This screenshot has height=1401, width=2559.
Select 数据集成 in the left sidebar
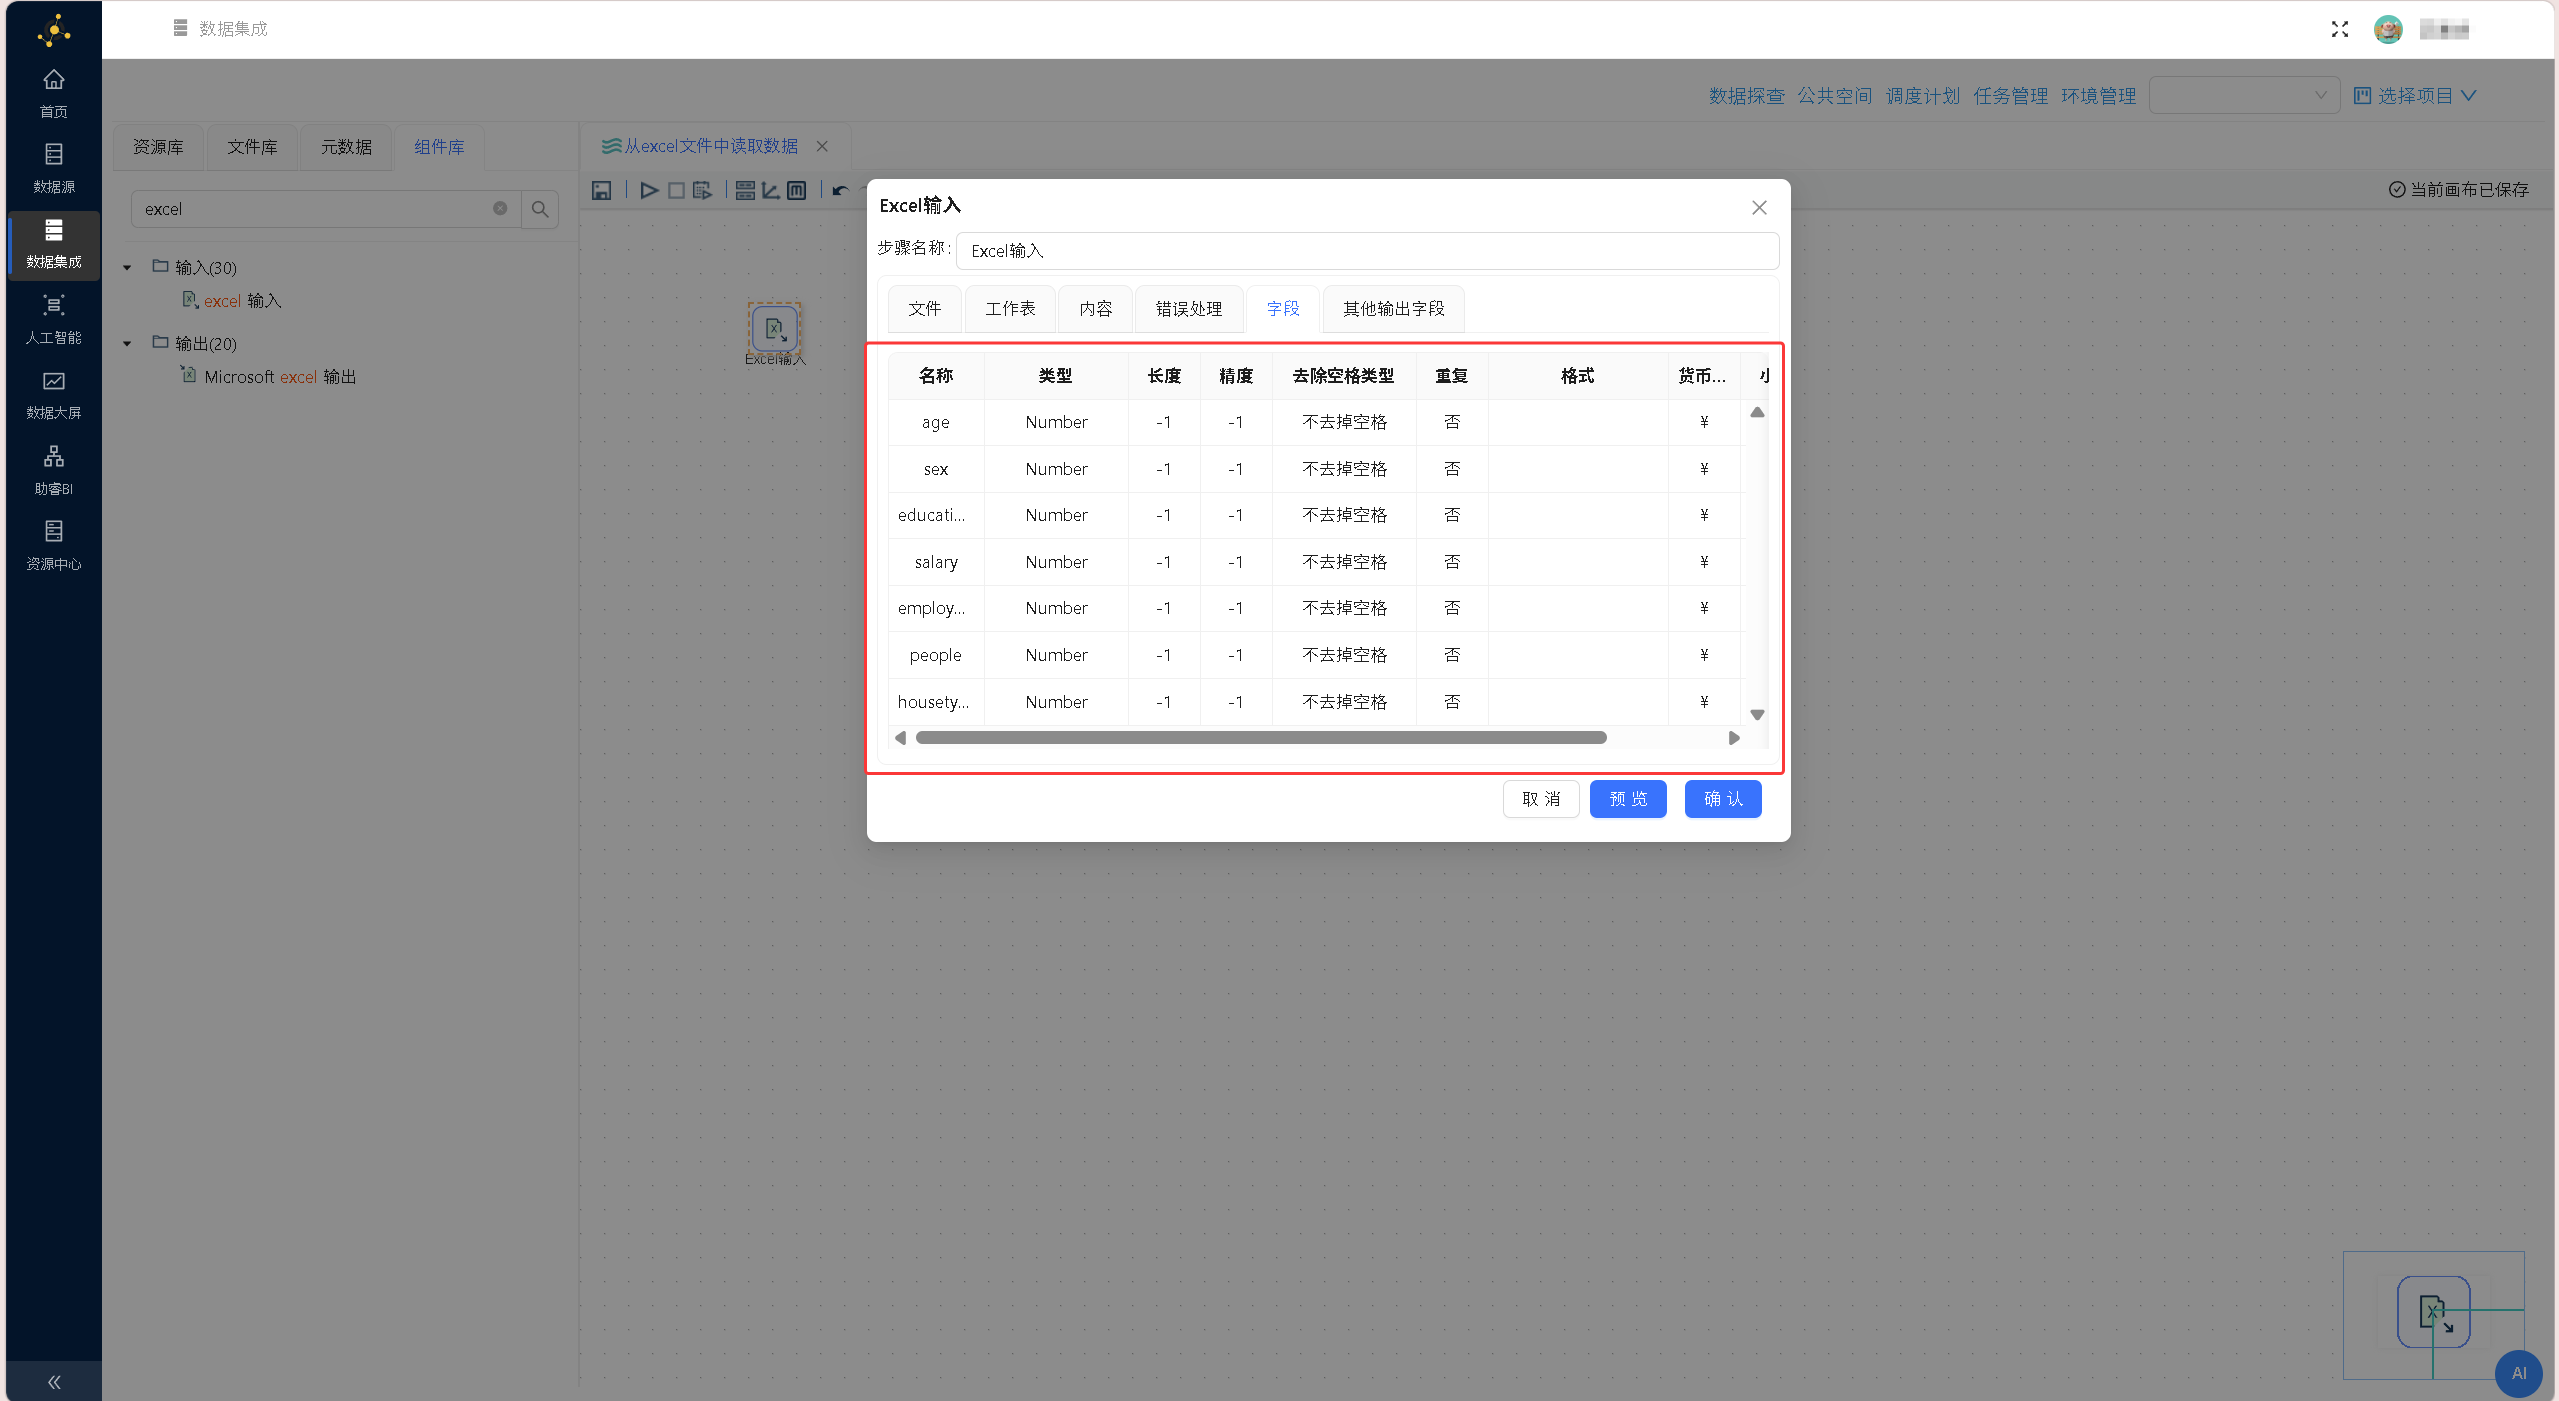(x=54, y=244)
